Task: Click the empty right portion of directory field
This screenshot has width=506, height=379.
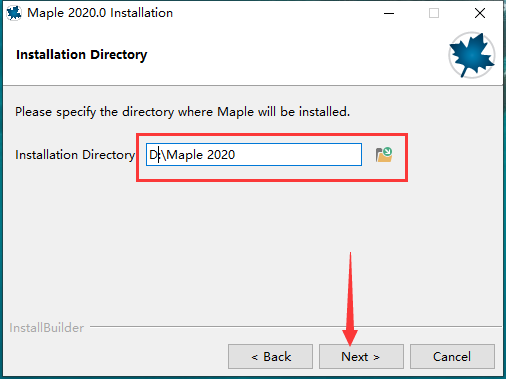Action: (298, 155)
